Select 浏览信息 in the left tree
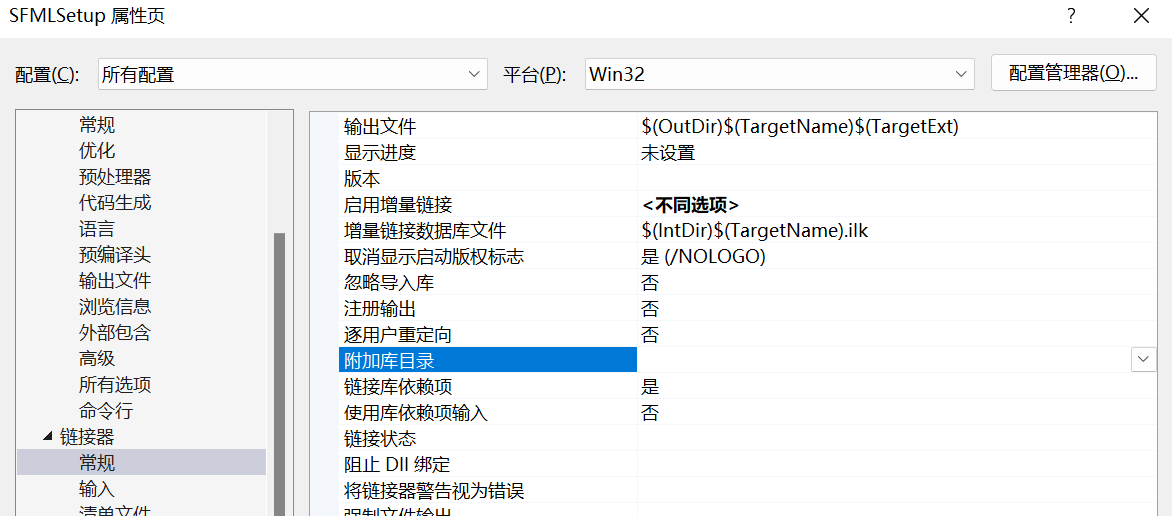1172x516 pixels. 115,307
